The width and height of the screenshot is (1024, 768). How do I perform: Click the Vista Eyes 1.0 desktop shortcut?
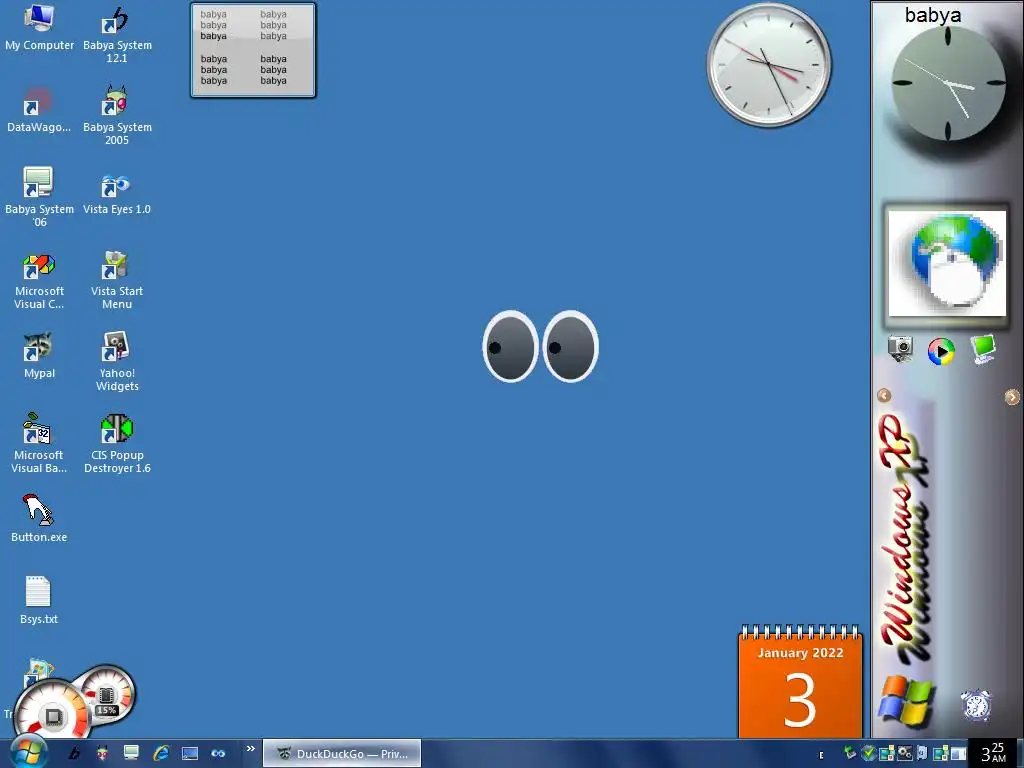pyautogui.click(x=117, y=192)
